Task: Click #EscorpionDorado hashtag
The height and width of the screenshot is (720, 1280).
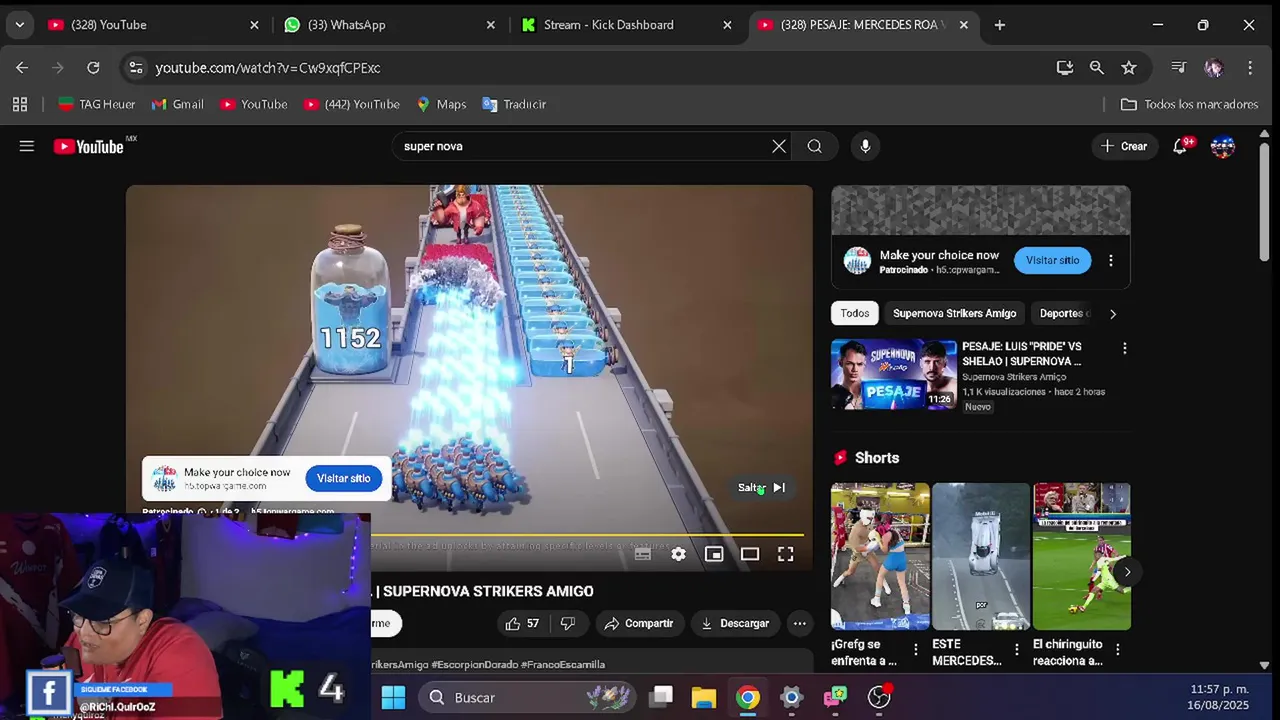Action: (x=474, y=664)
